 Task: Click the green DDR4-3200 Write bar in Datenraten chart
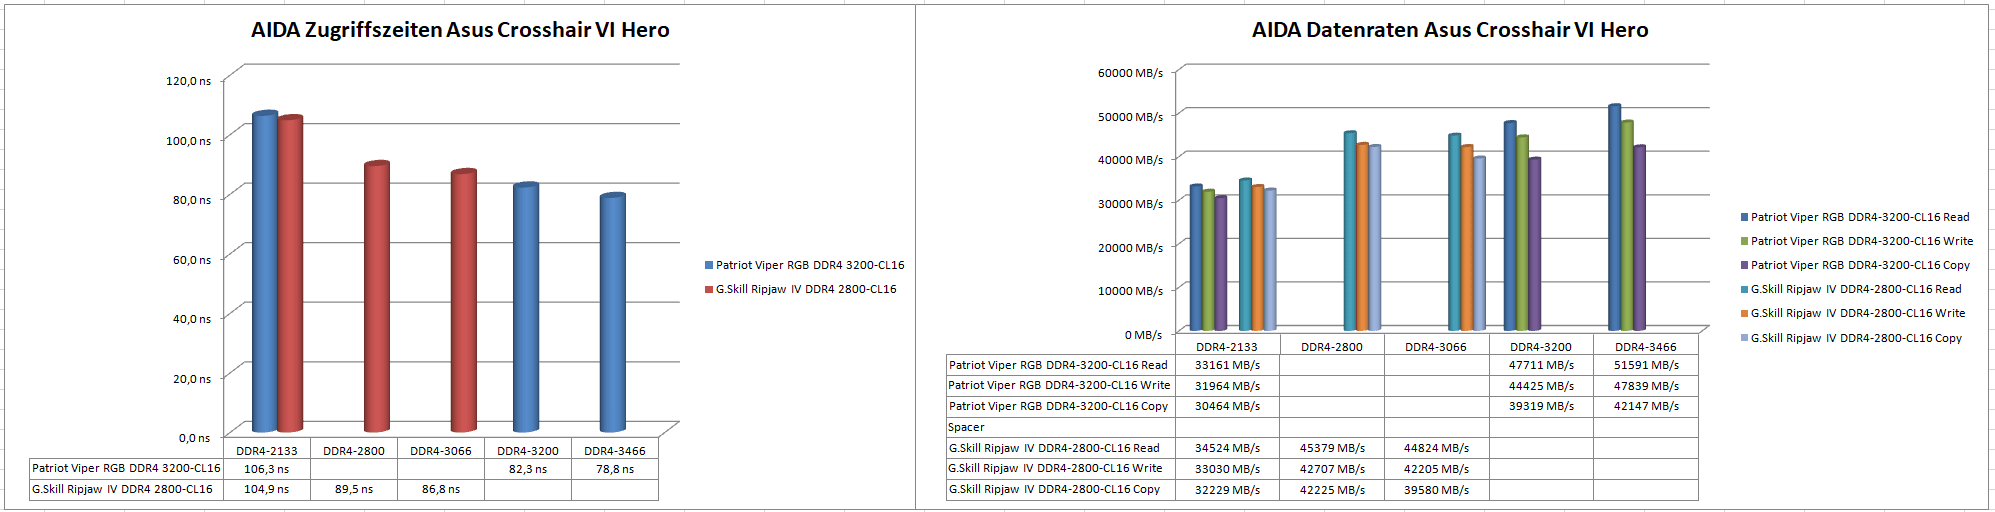[x=1522, y=233]
